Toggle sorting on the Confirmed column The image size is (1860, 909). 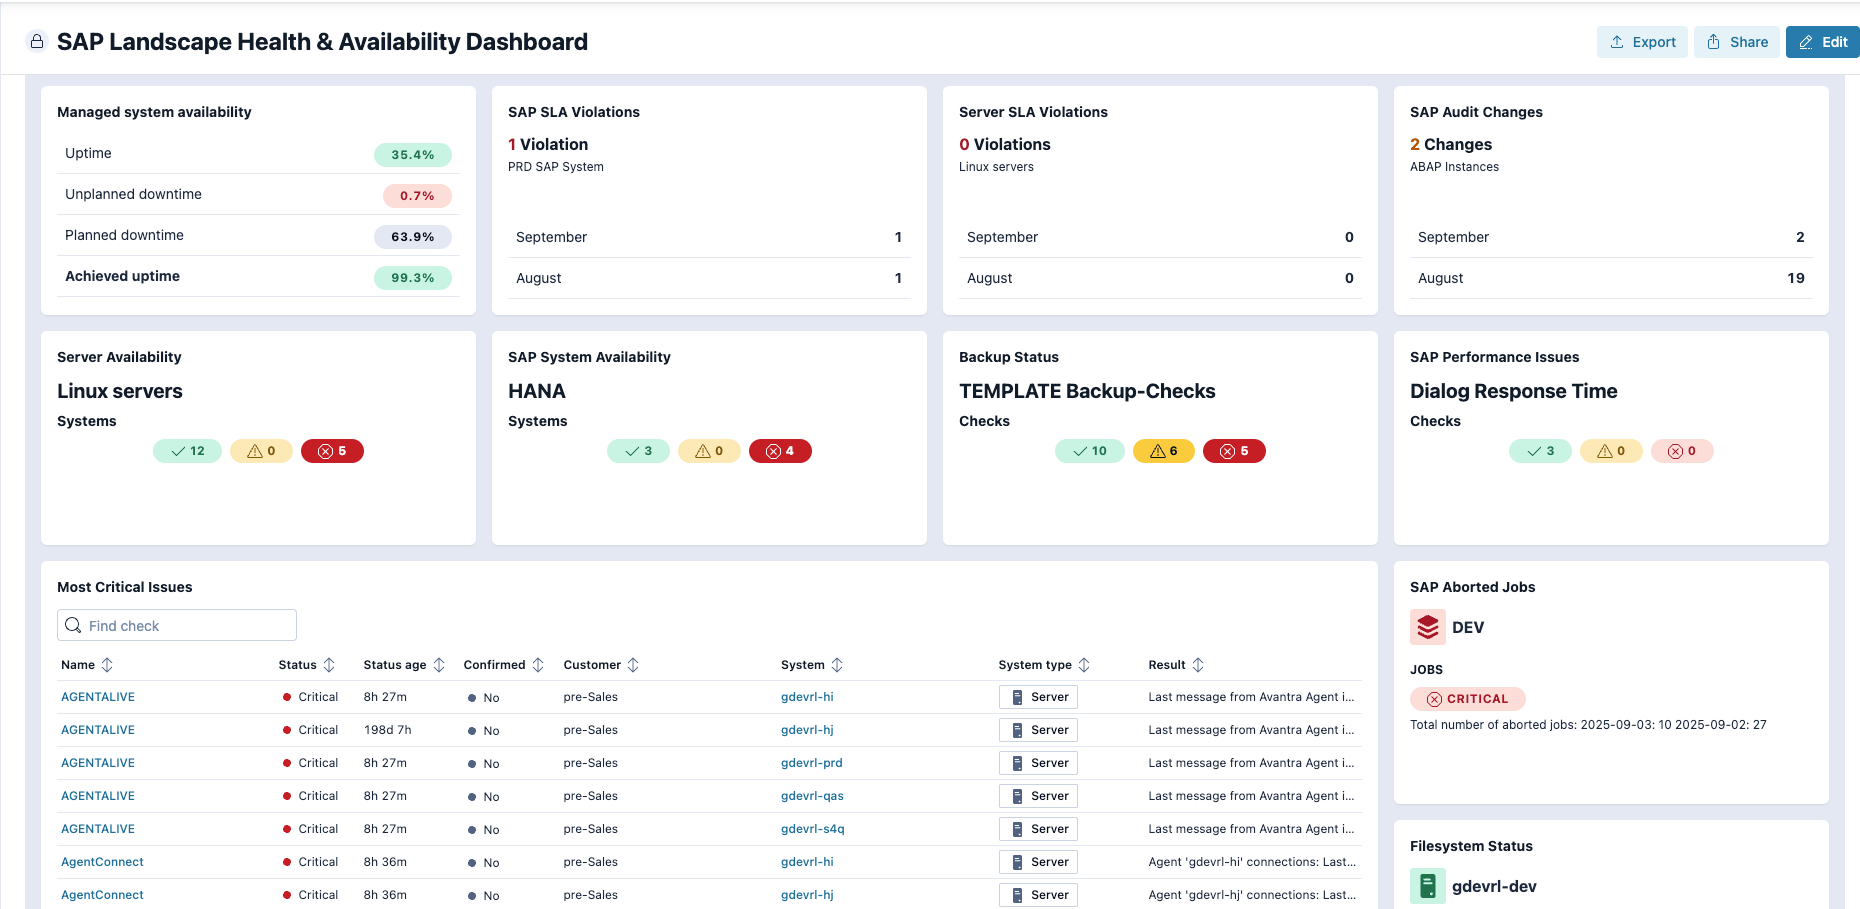coord(538,665)
